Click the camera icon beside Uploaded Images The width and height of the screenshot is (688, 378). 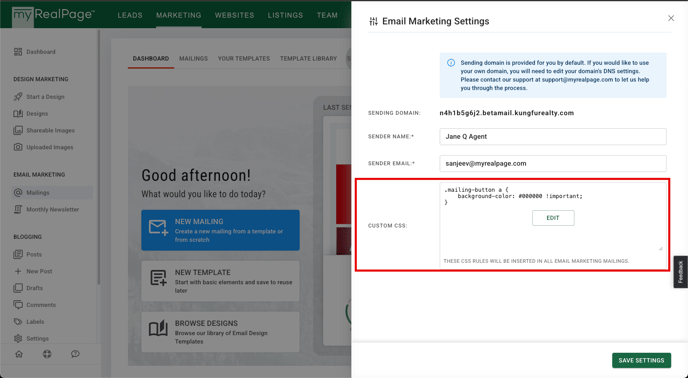(18, 147)
